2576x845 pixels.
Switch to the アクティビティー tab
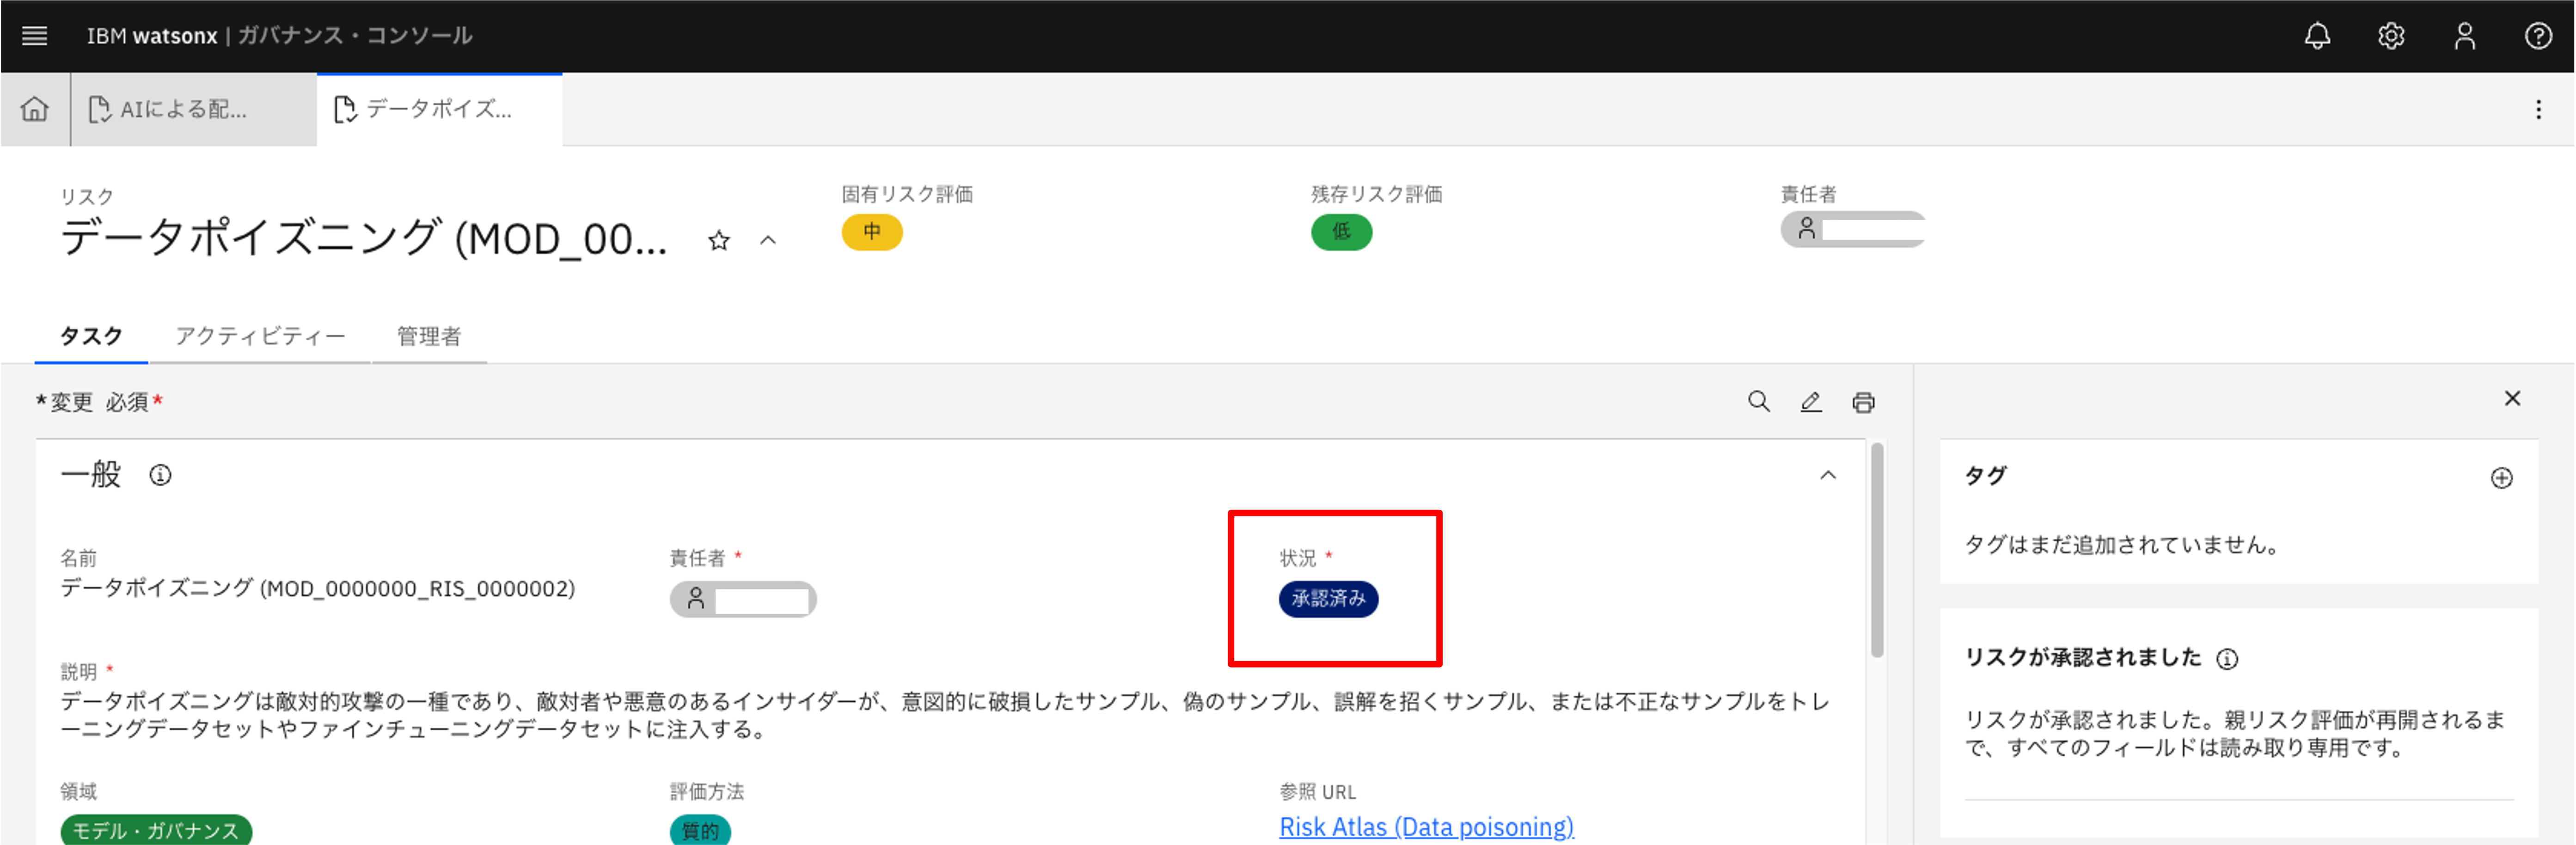pyautogui.click(x=260, y=336)
